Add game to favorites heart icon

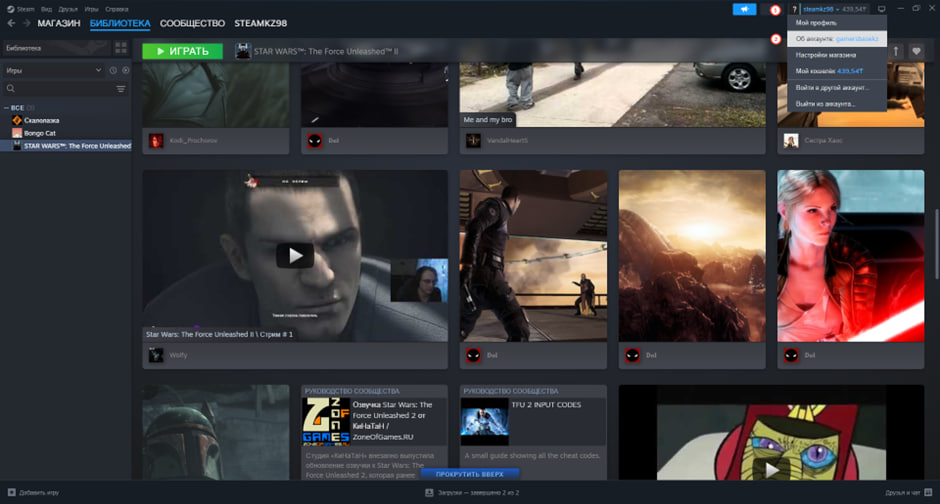click(x=916, y=52)
